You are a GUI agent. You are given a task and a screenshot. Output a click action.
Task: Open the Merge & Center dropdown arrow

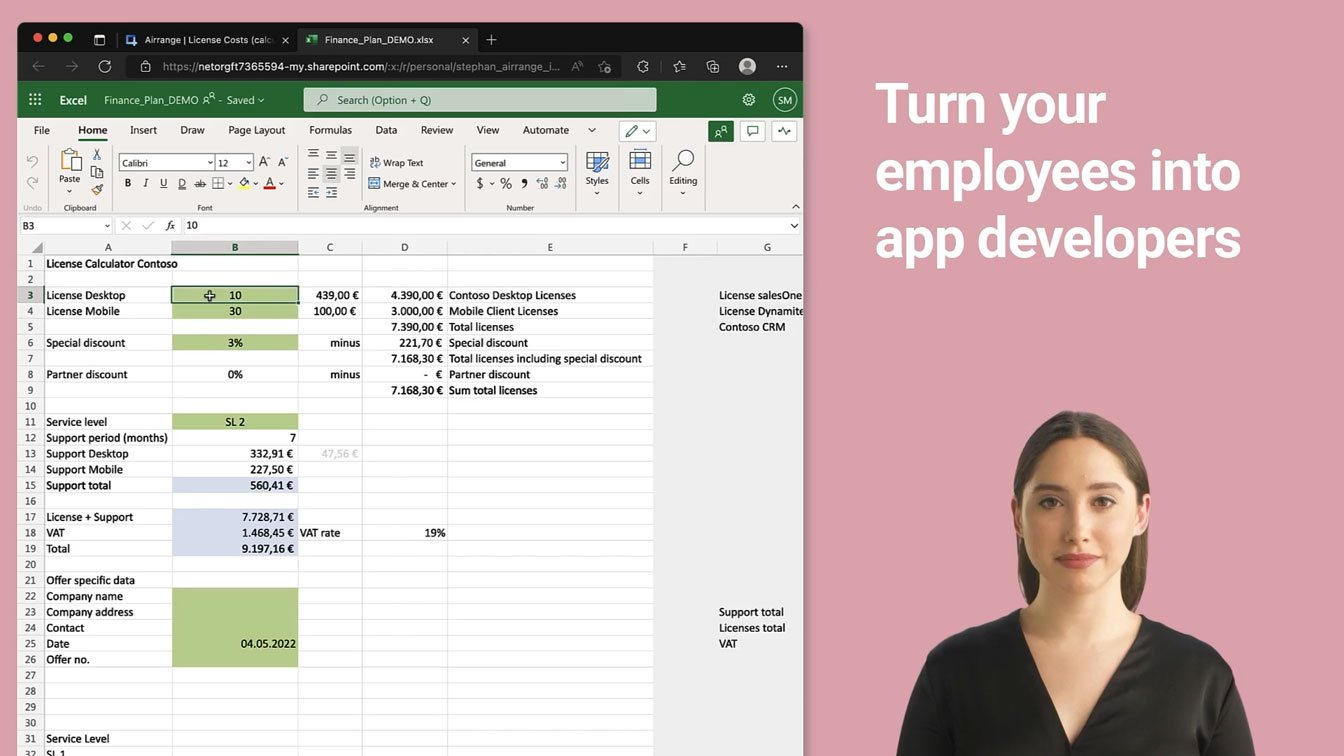tap(453, 184)
